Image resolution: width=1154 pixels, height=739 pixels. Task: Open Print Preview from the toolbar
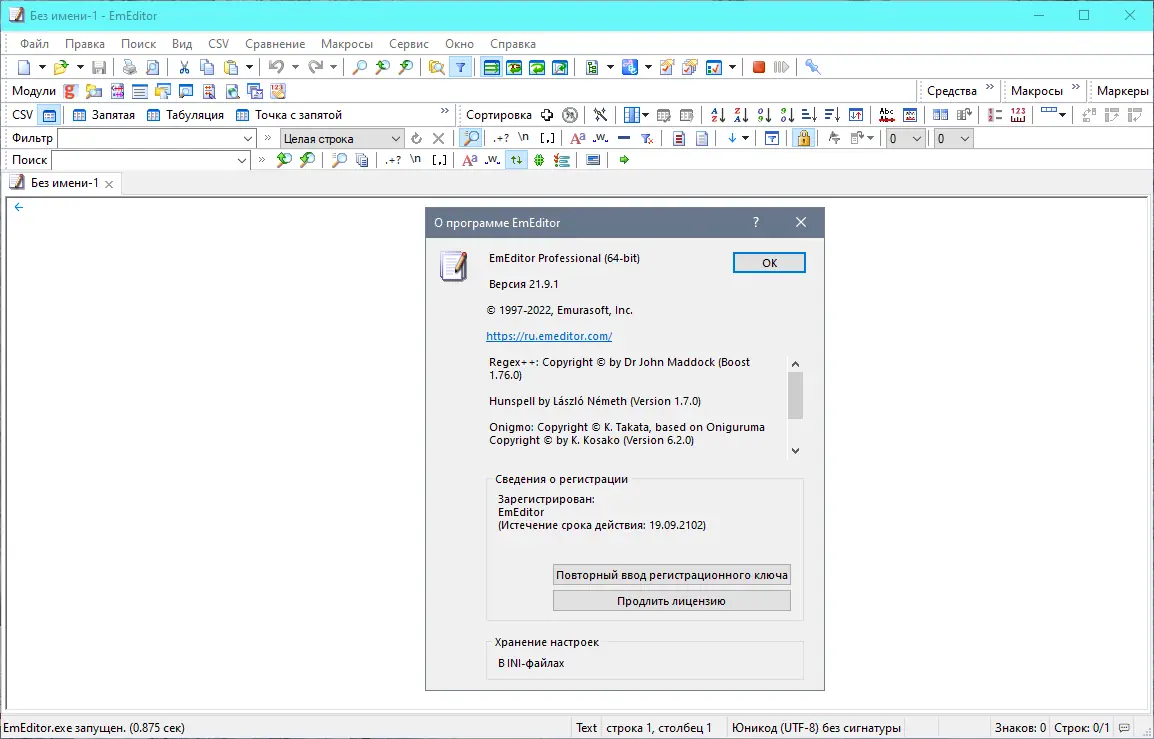pyautogui.click(x=152, y=67)
